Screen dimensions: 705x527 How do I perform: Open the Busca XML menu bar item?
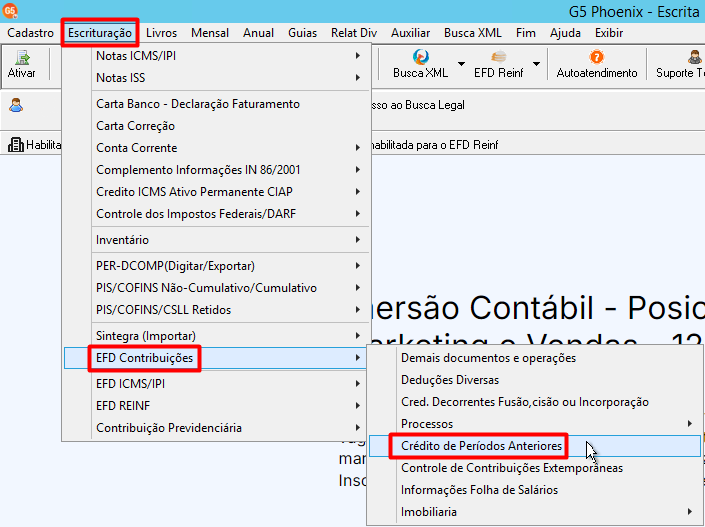[x=473, y=33]
